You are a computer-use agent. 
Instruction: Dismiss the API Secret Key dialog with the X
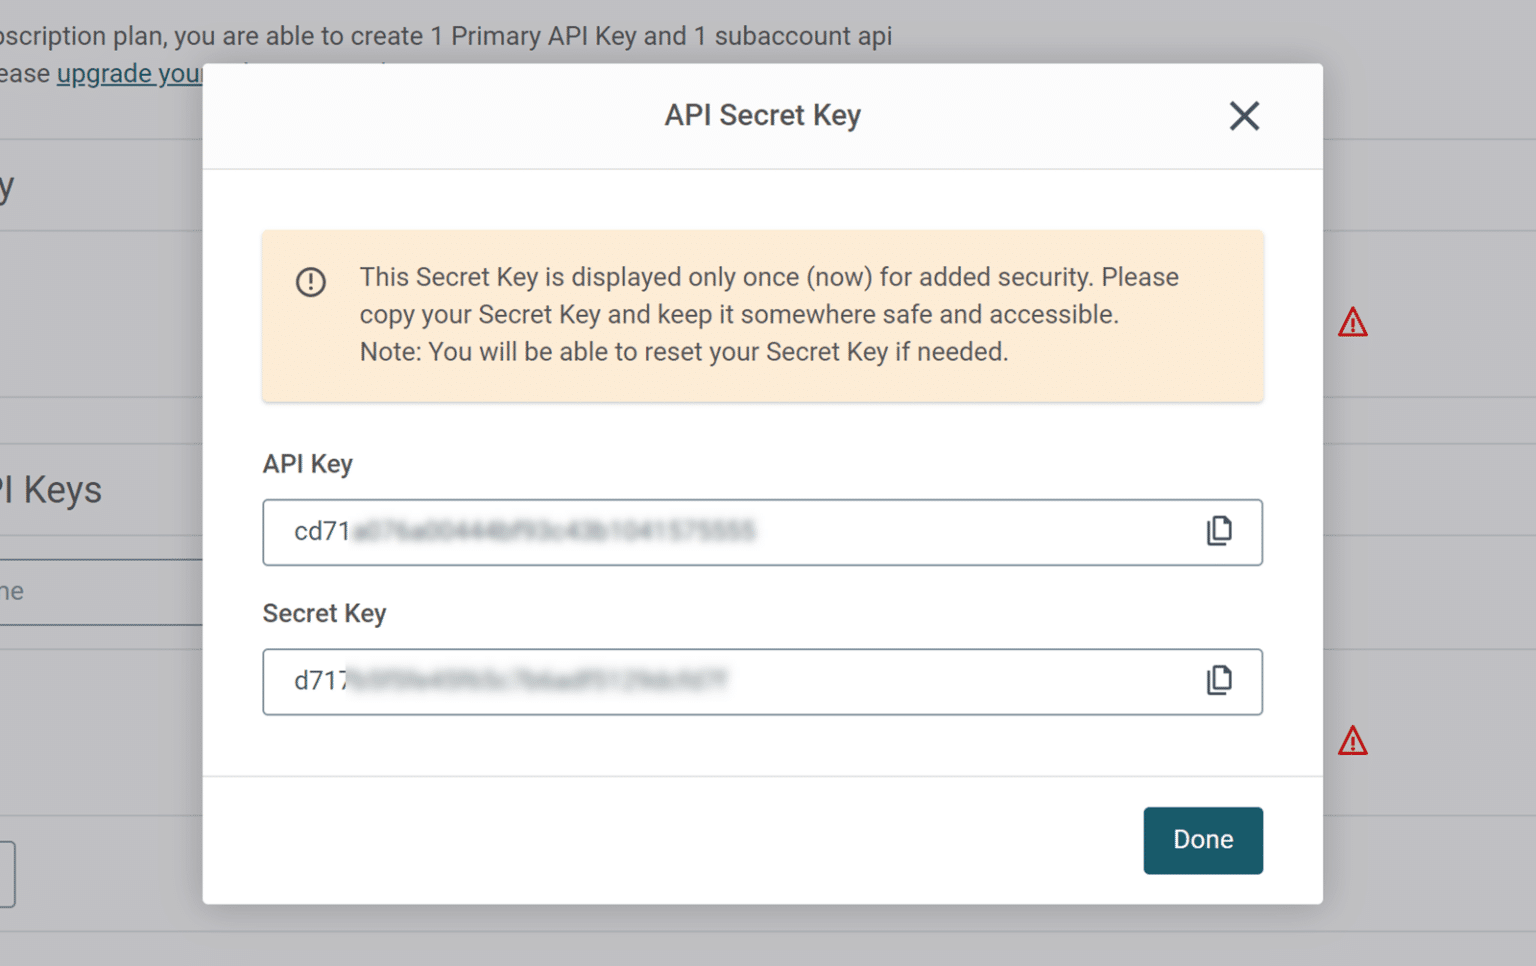(x=1244, y=116)
